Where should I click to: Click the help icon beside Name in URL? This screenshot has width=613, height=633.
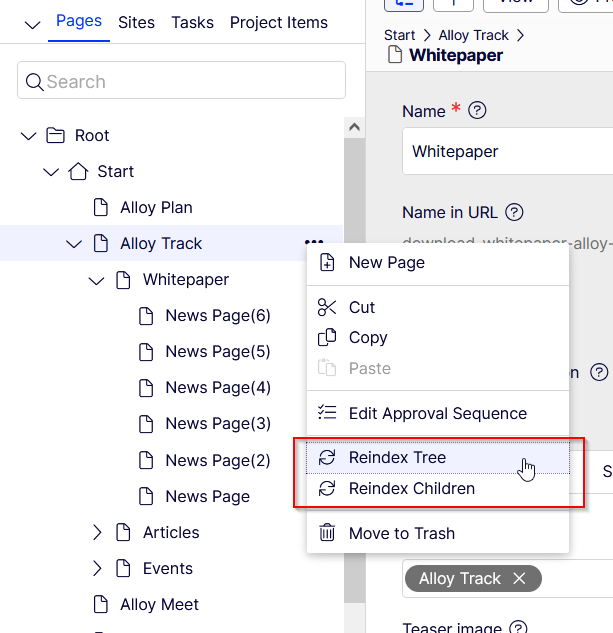click(514, 212)
